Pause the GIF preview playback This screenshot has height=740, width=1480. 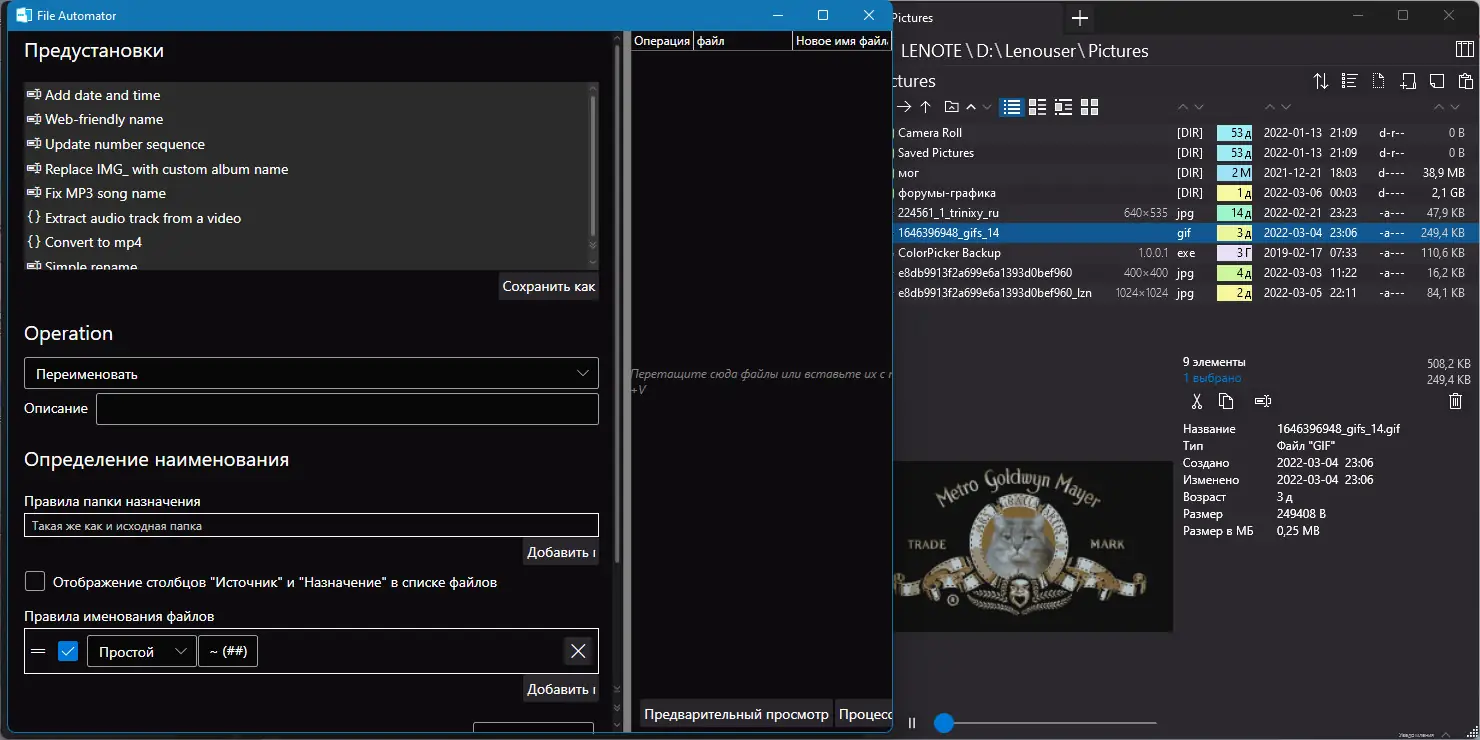[912, 723]
